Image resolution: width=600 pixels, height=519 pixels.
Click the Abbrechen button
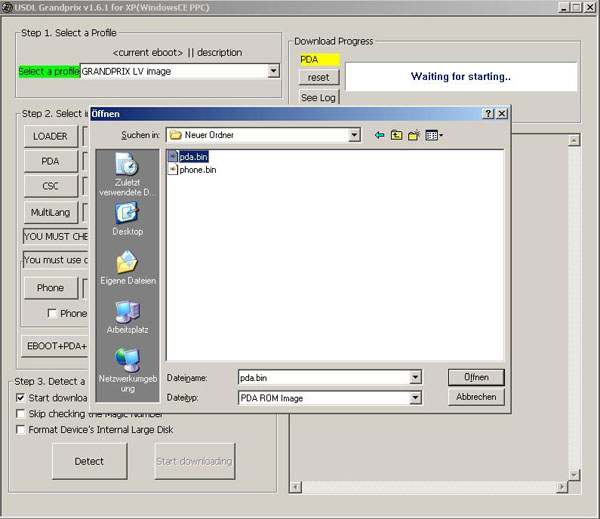point(476,397)
